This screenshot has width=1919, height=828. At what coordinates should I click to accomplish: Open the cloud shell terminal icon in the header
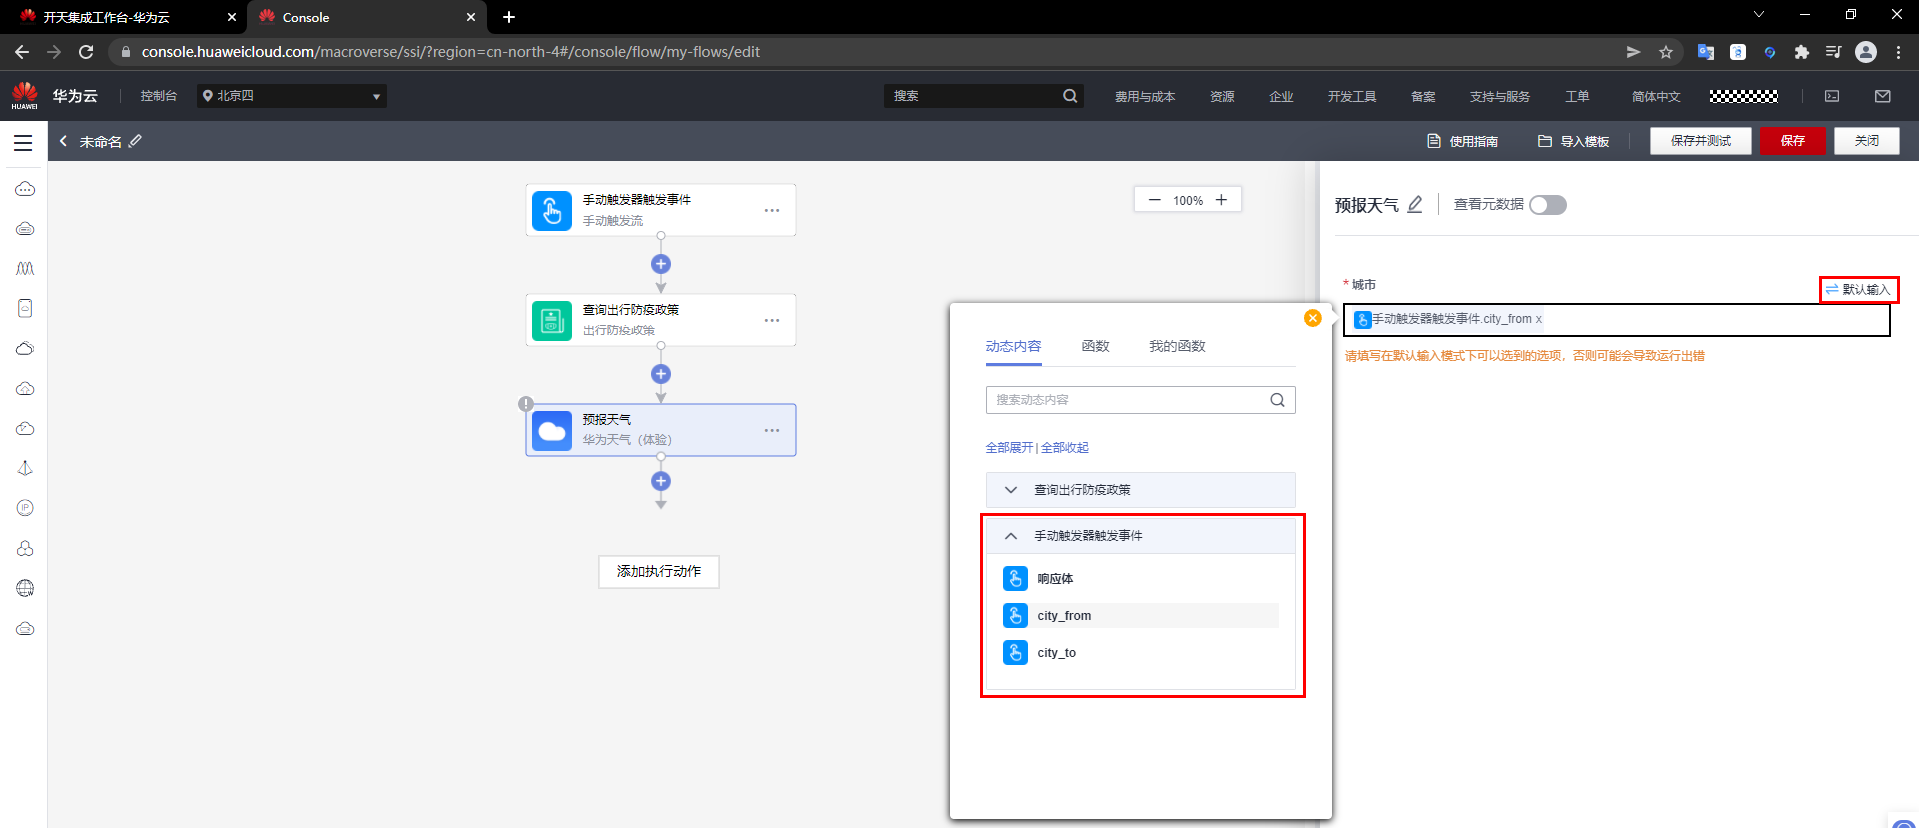[x=1832, y=96]
